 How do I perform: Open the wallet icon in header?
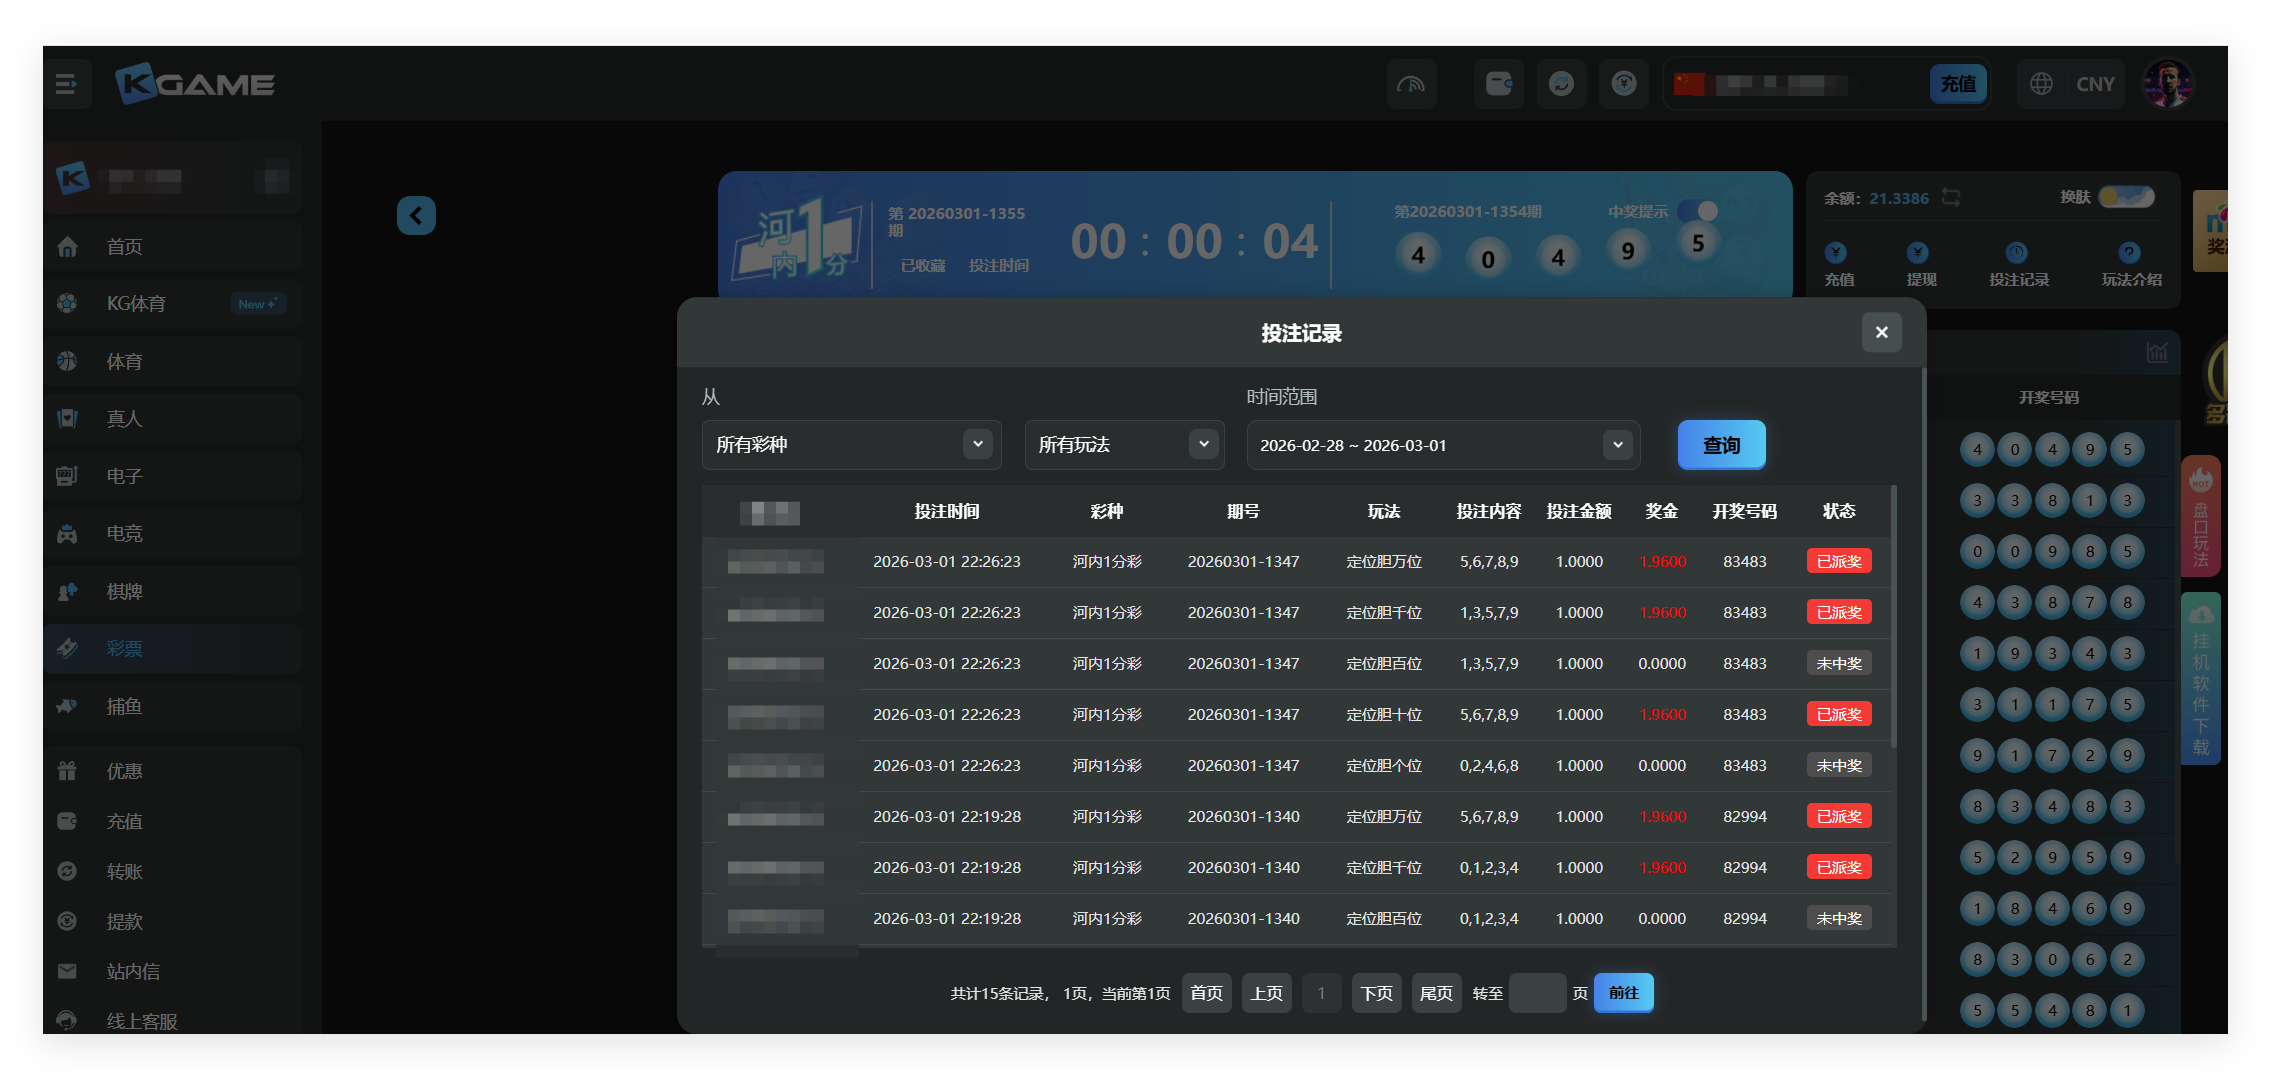click(x=1498, y=84)
